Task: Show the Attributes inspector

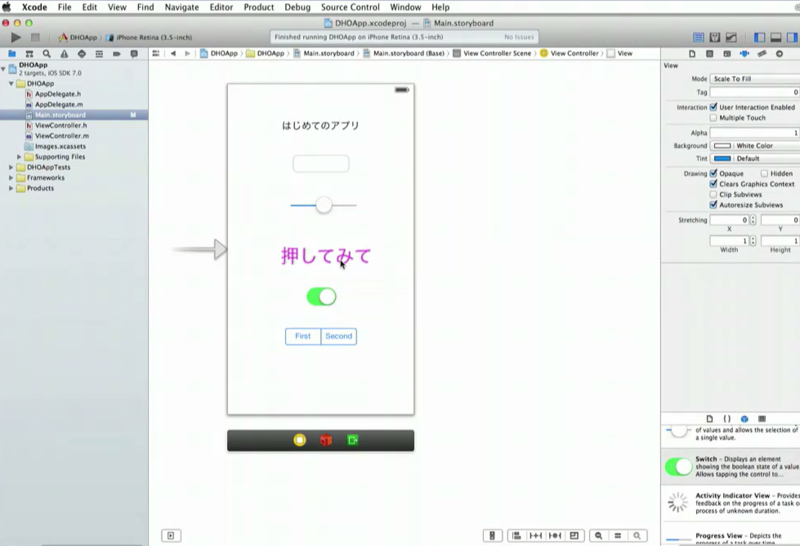Action: pyautogui.click(x=744, y=54)
